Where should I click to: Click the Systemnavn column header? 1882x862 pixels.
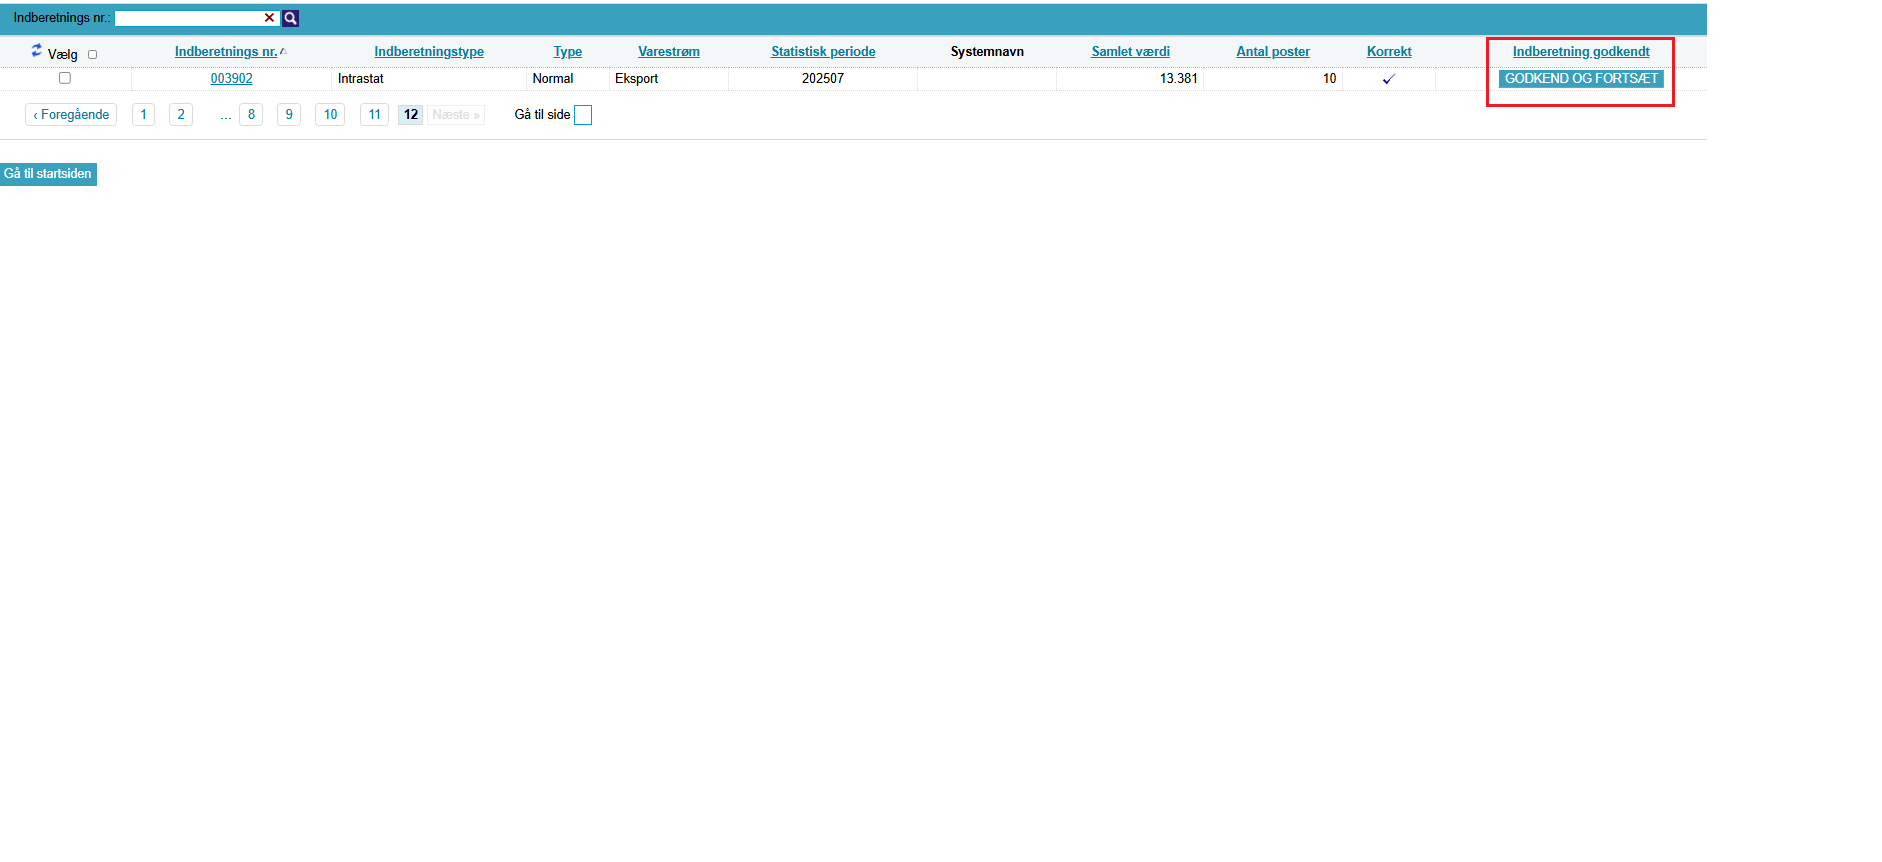pos(987,52)
